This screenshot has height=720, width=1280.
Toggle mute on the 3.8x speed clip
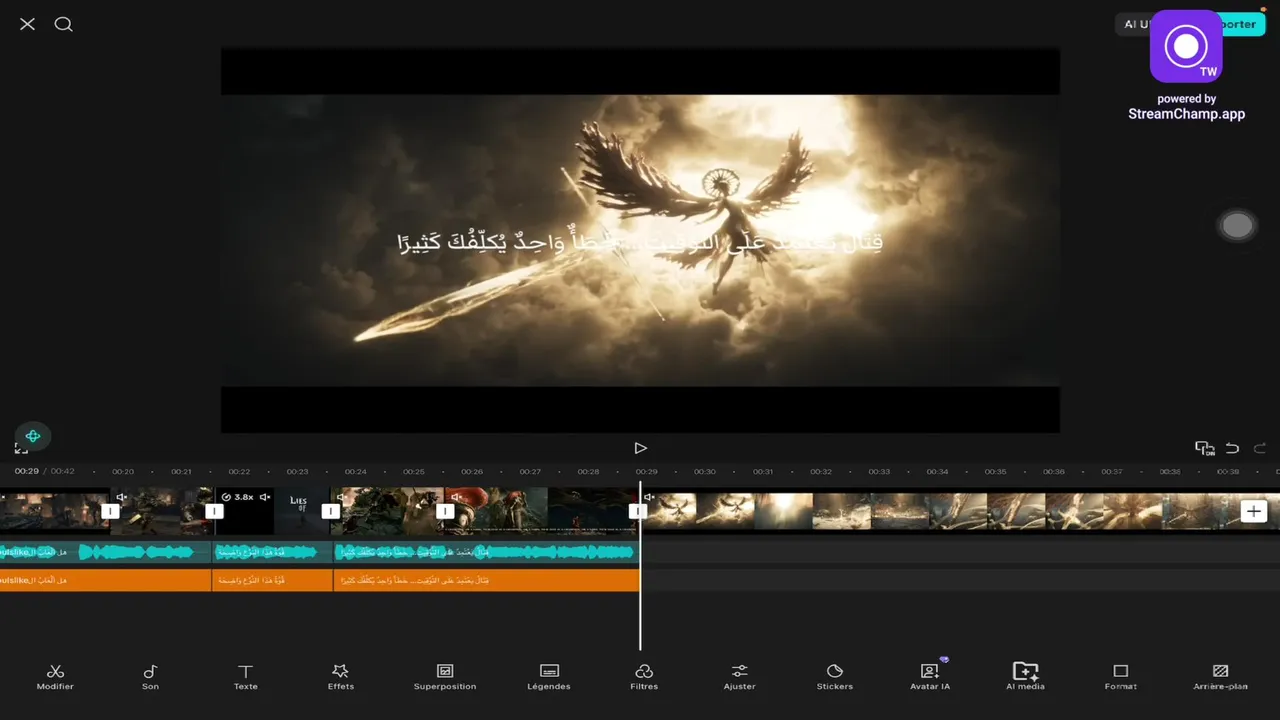point(264,497)
